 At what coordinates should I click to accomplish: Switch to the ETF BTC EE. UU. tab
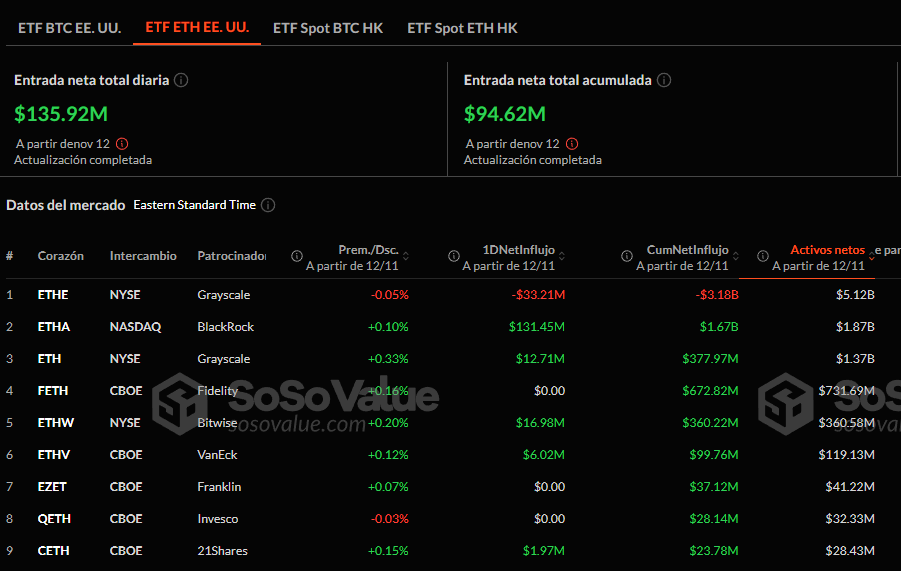point(70,28)
